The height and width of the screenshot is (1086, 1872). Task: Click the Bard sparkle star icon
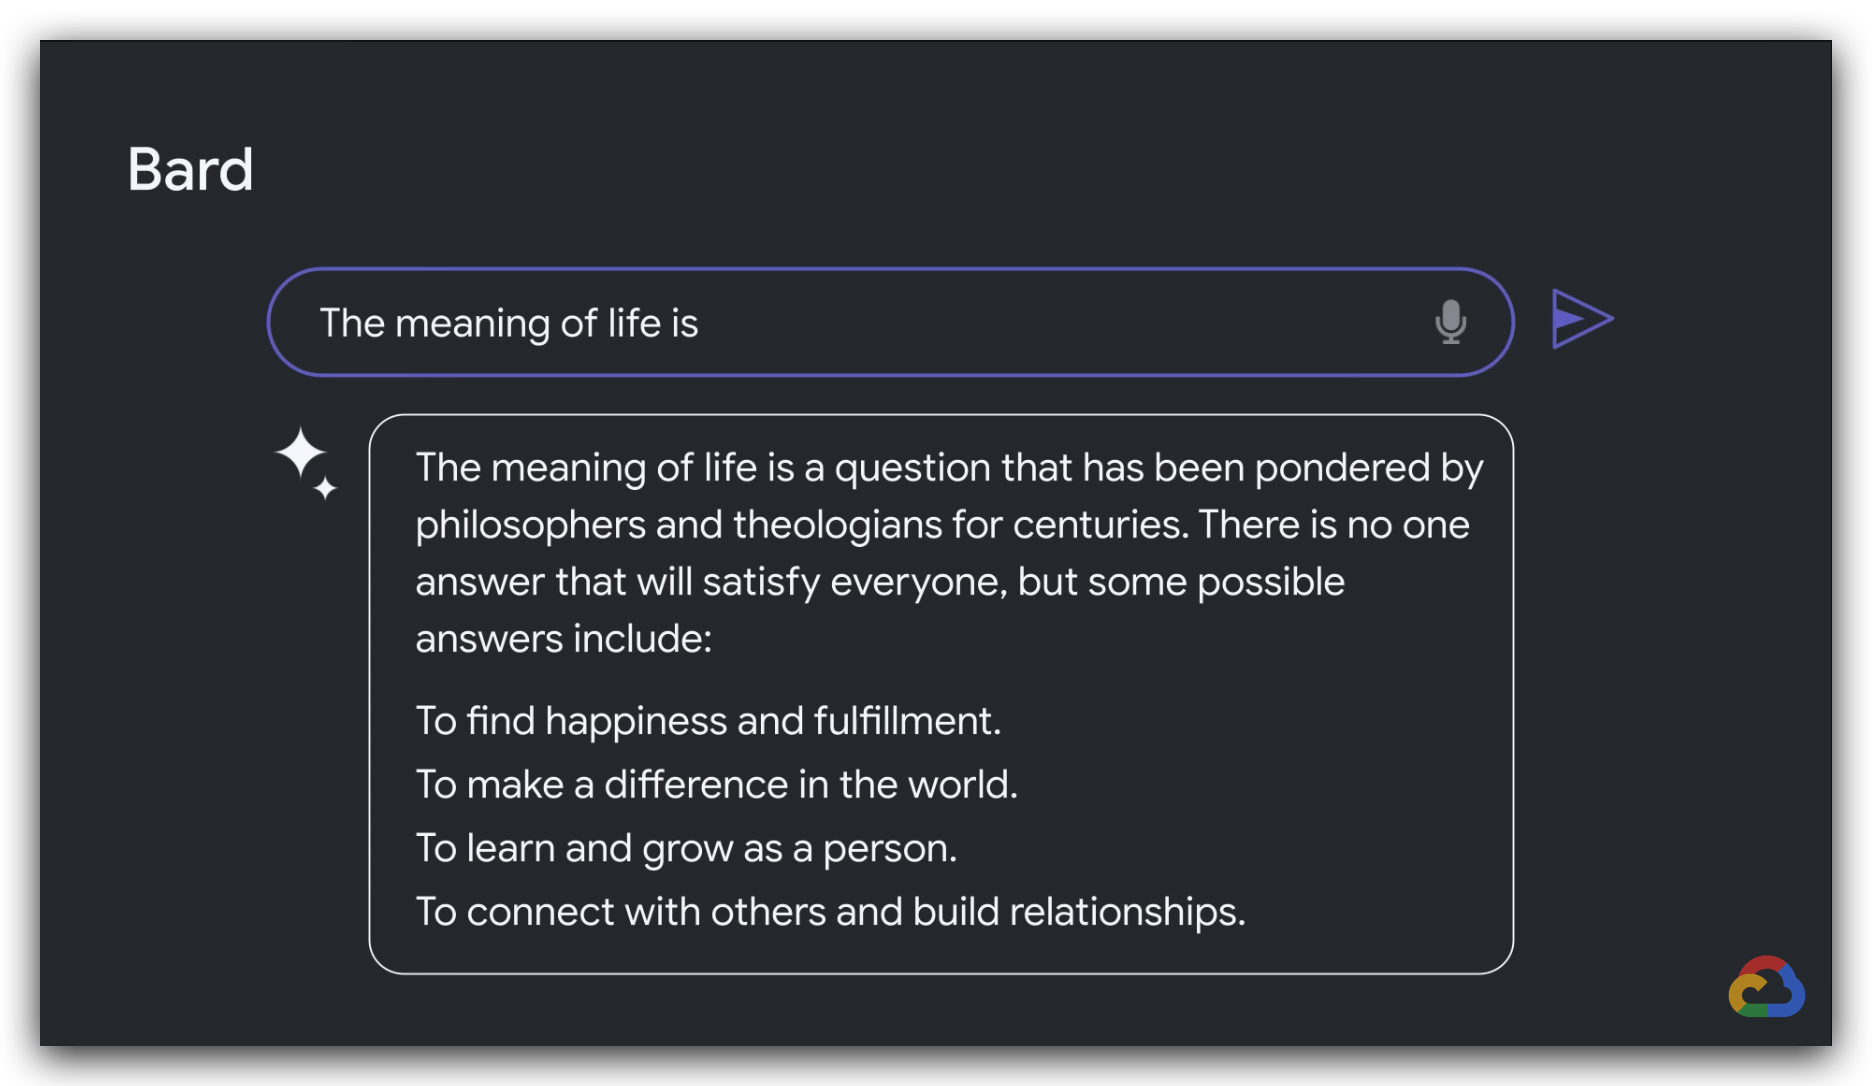[x=300, y=453]
